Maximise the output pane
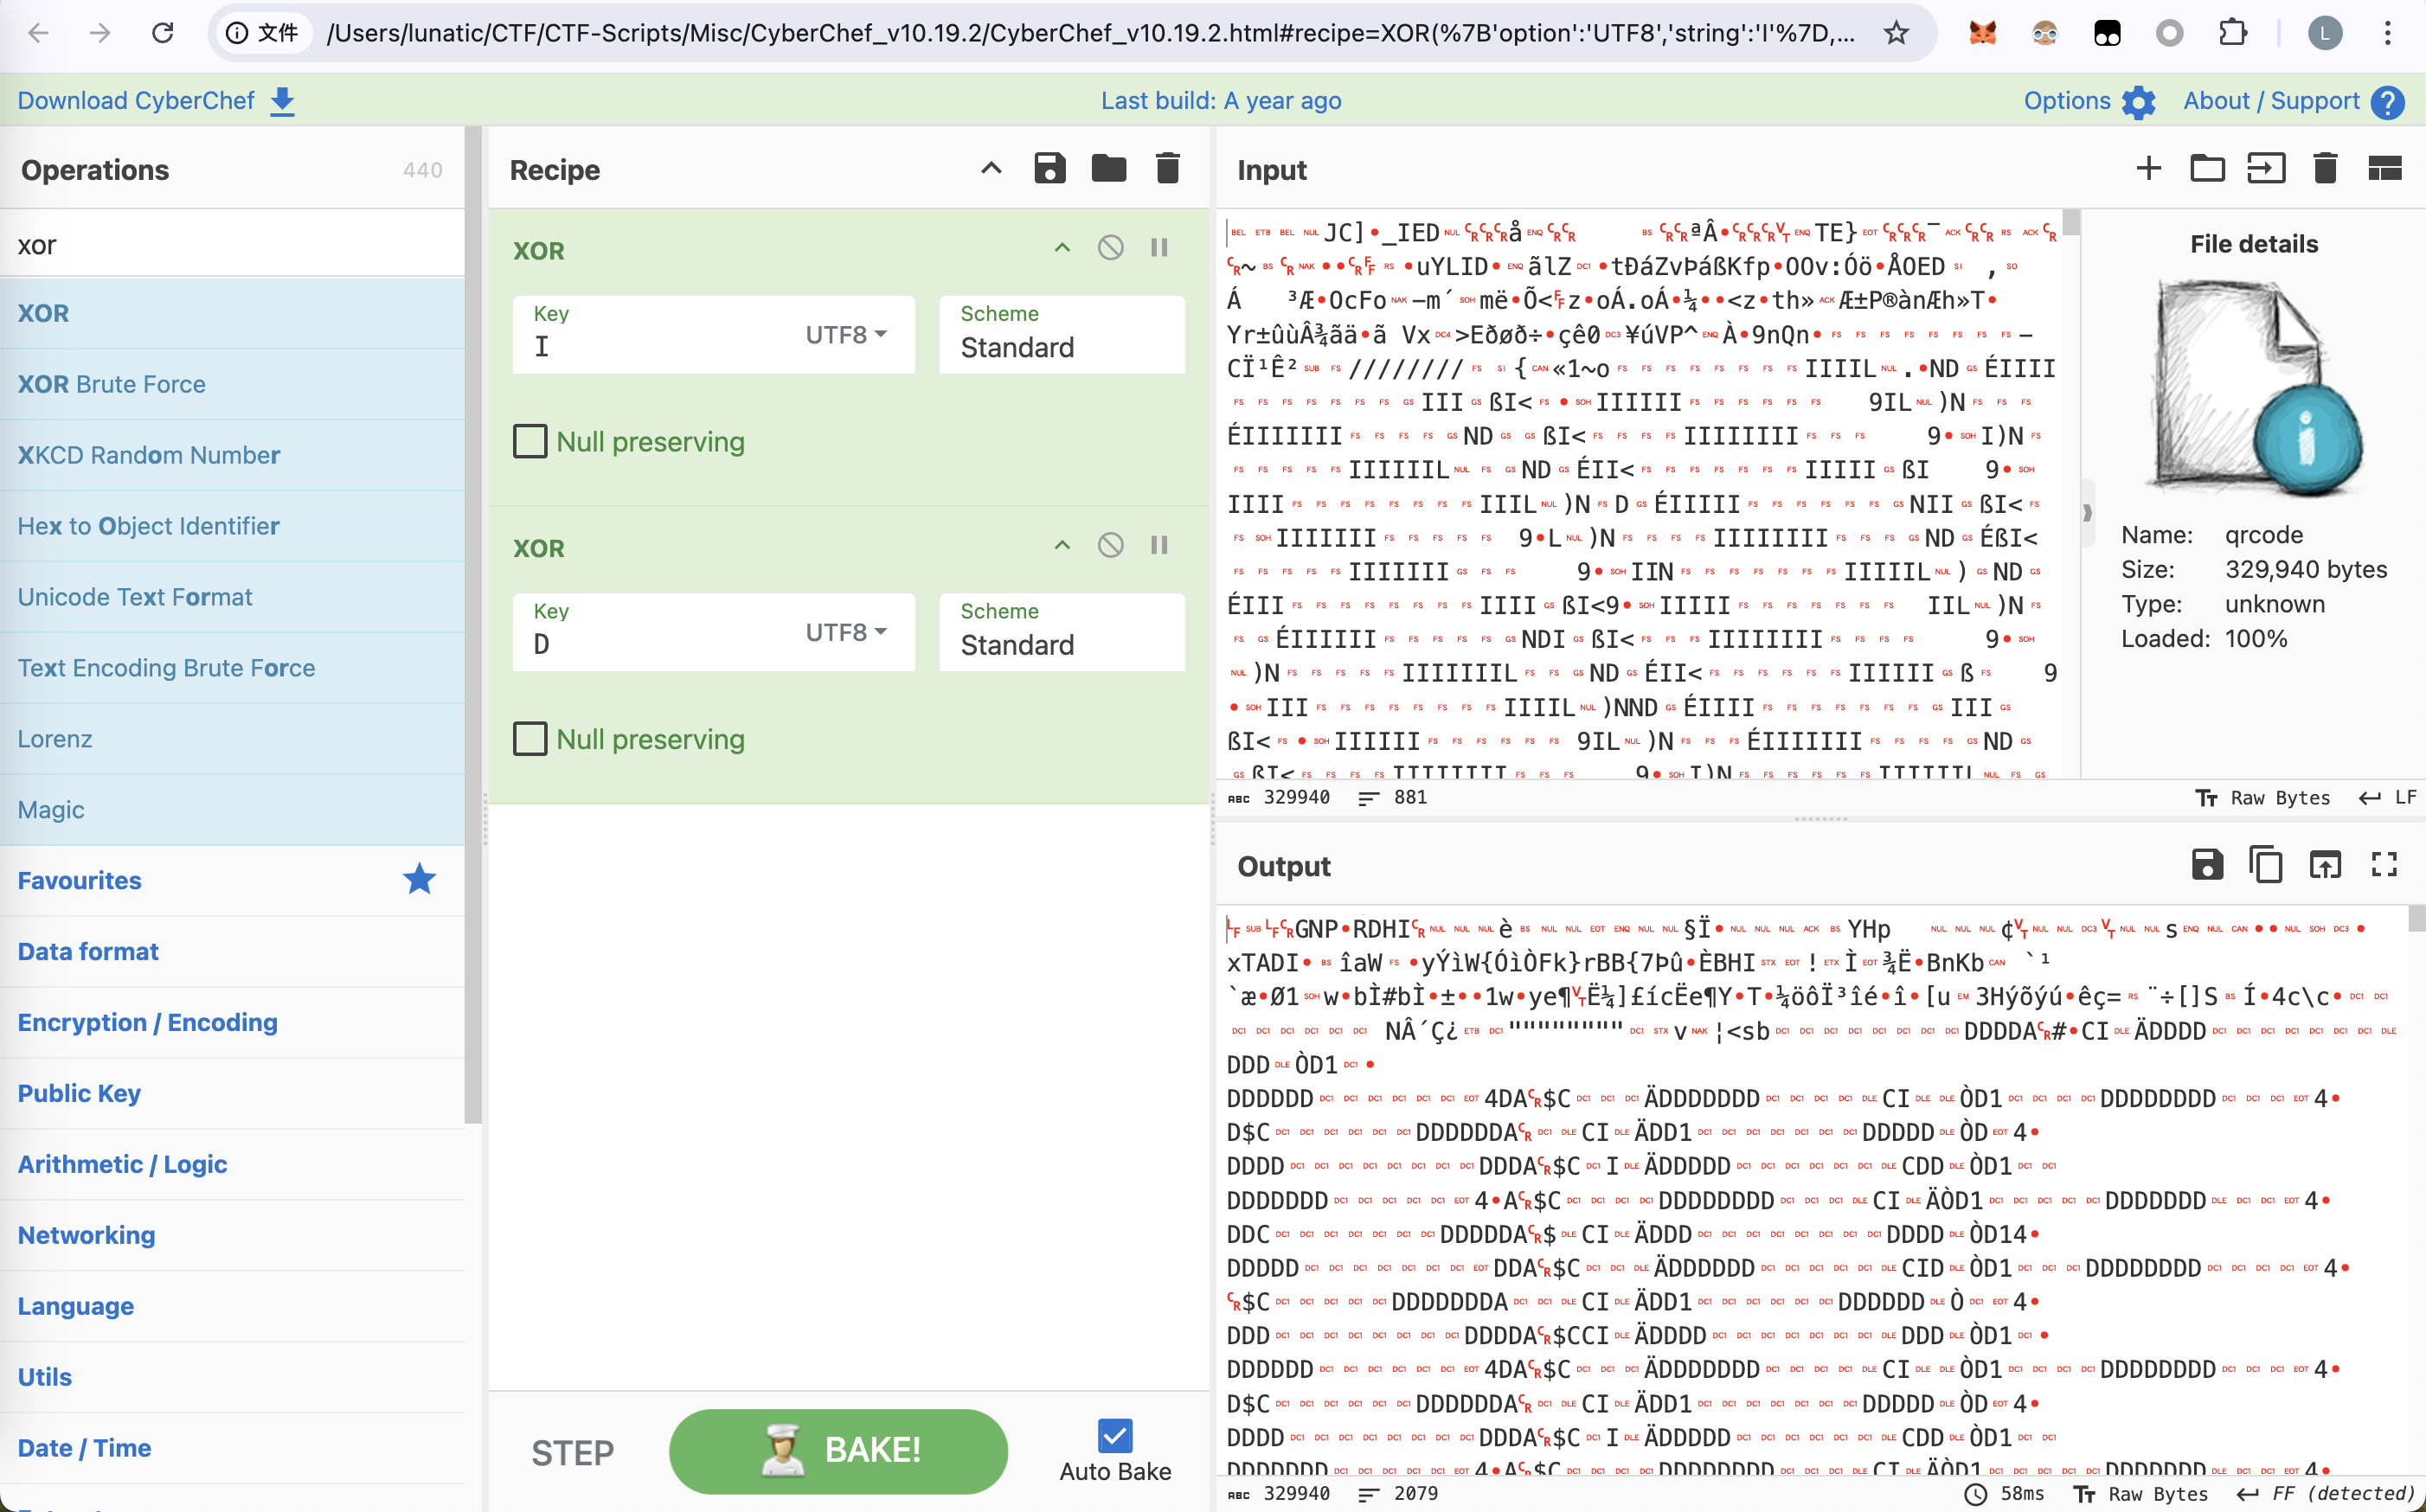Viewport: 2426px width, 1512px height. click(2384, 865)
